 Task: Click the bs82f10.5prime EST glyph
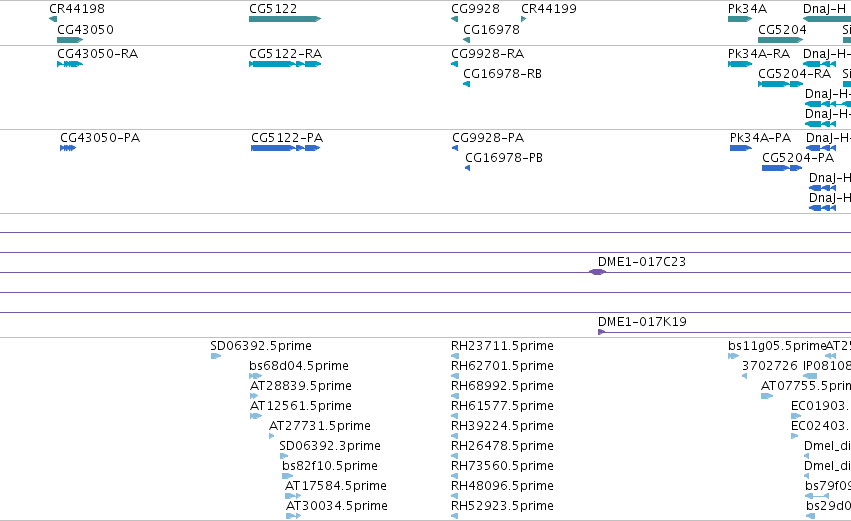tap(288, 476)
